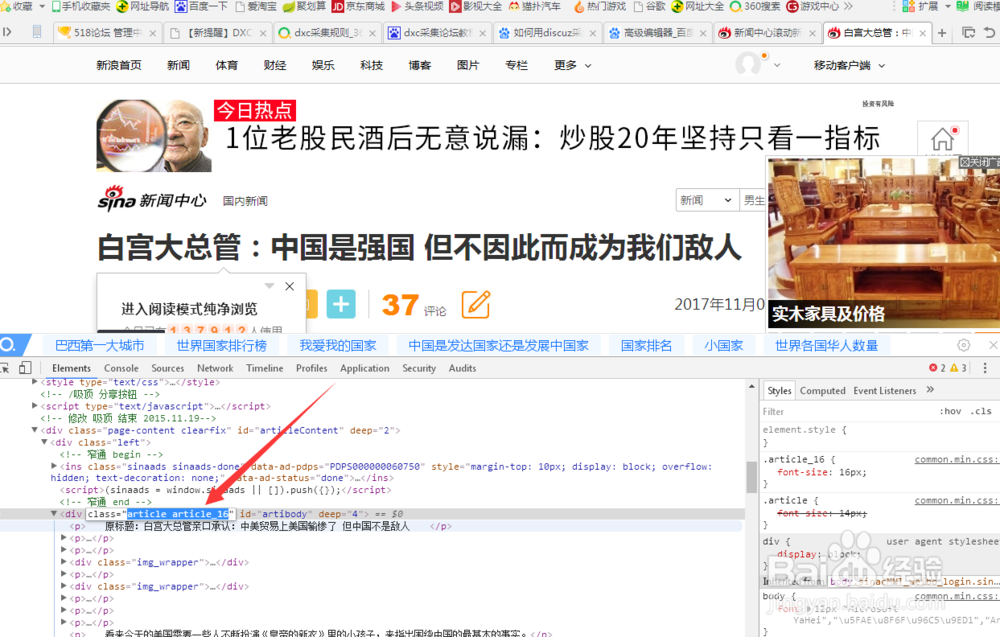Show more bookmarks with double chevron
The image size is (1000, 637).
tap(848, 6)
